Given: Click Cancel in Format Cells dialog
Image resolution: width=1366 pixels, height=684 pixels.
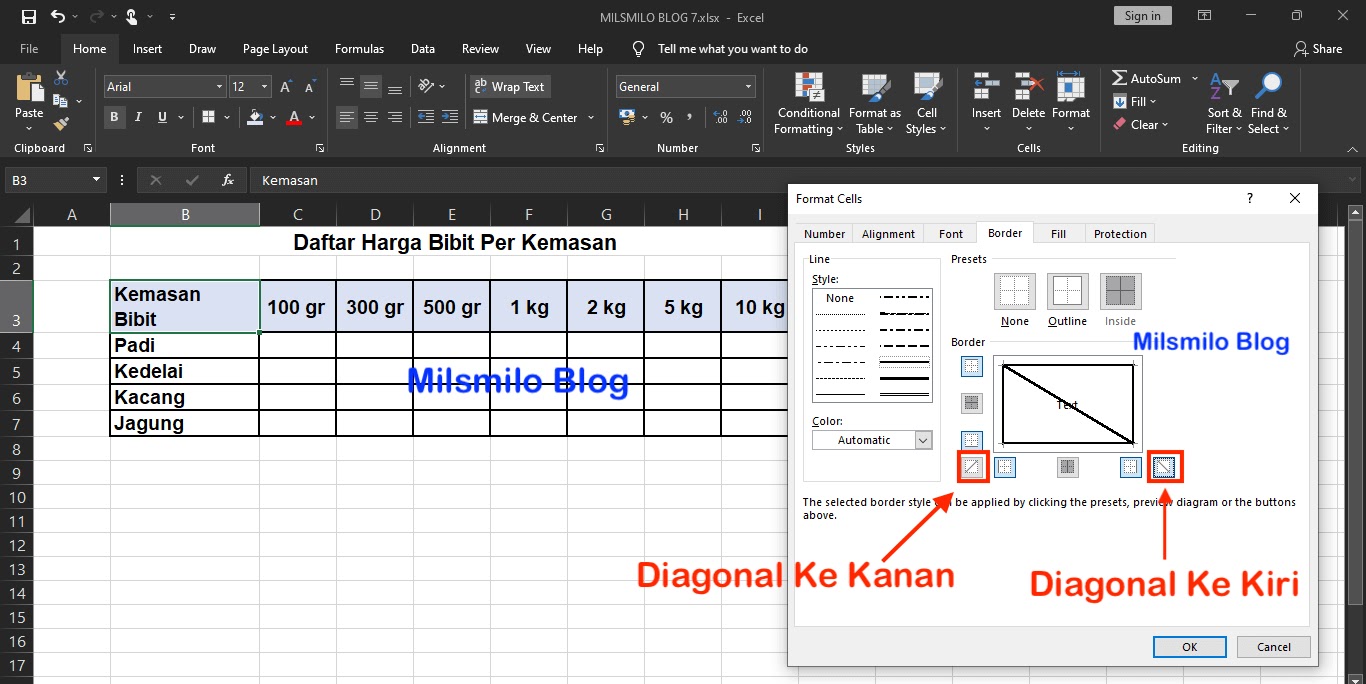Looking at the screenshot, I should point(1273,647).
